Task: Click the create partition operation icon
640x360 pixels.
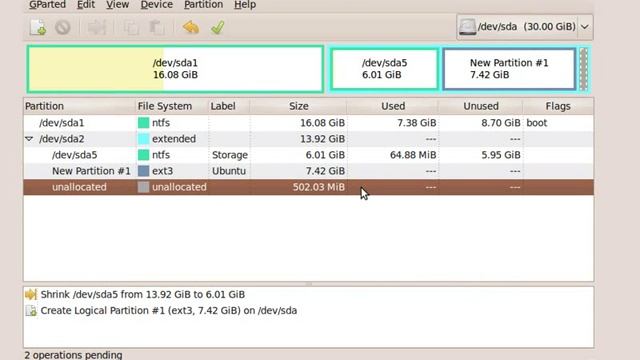Action: pos(31,311)
